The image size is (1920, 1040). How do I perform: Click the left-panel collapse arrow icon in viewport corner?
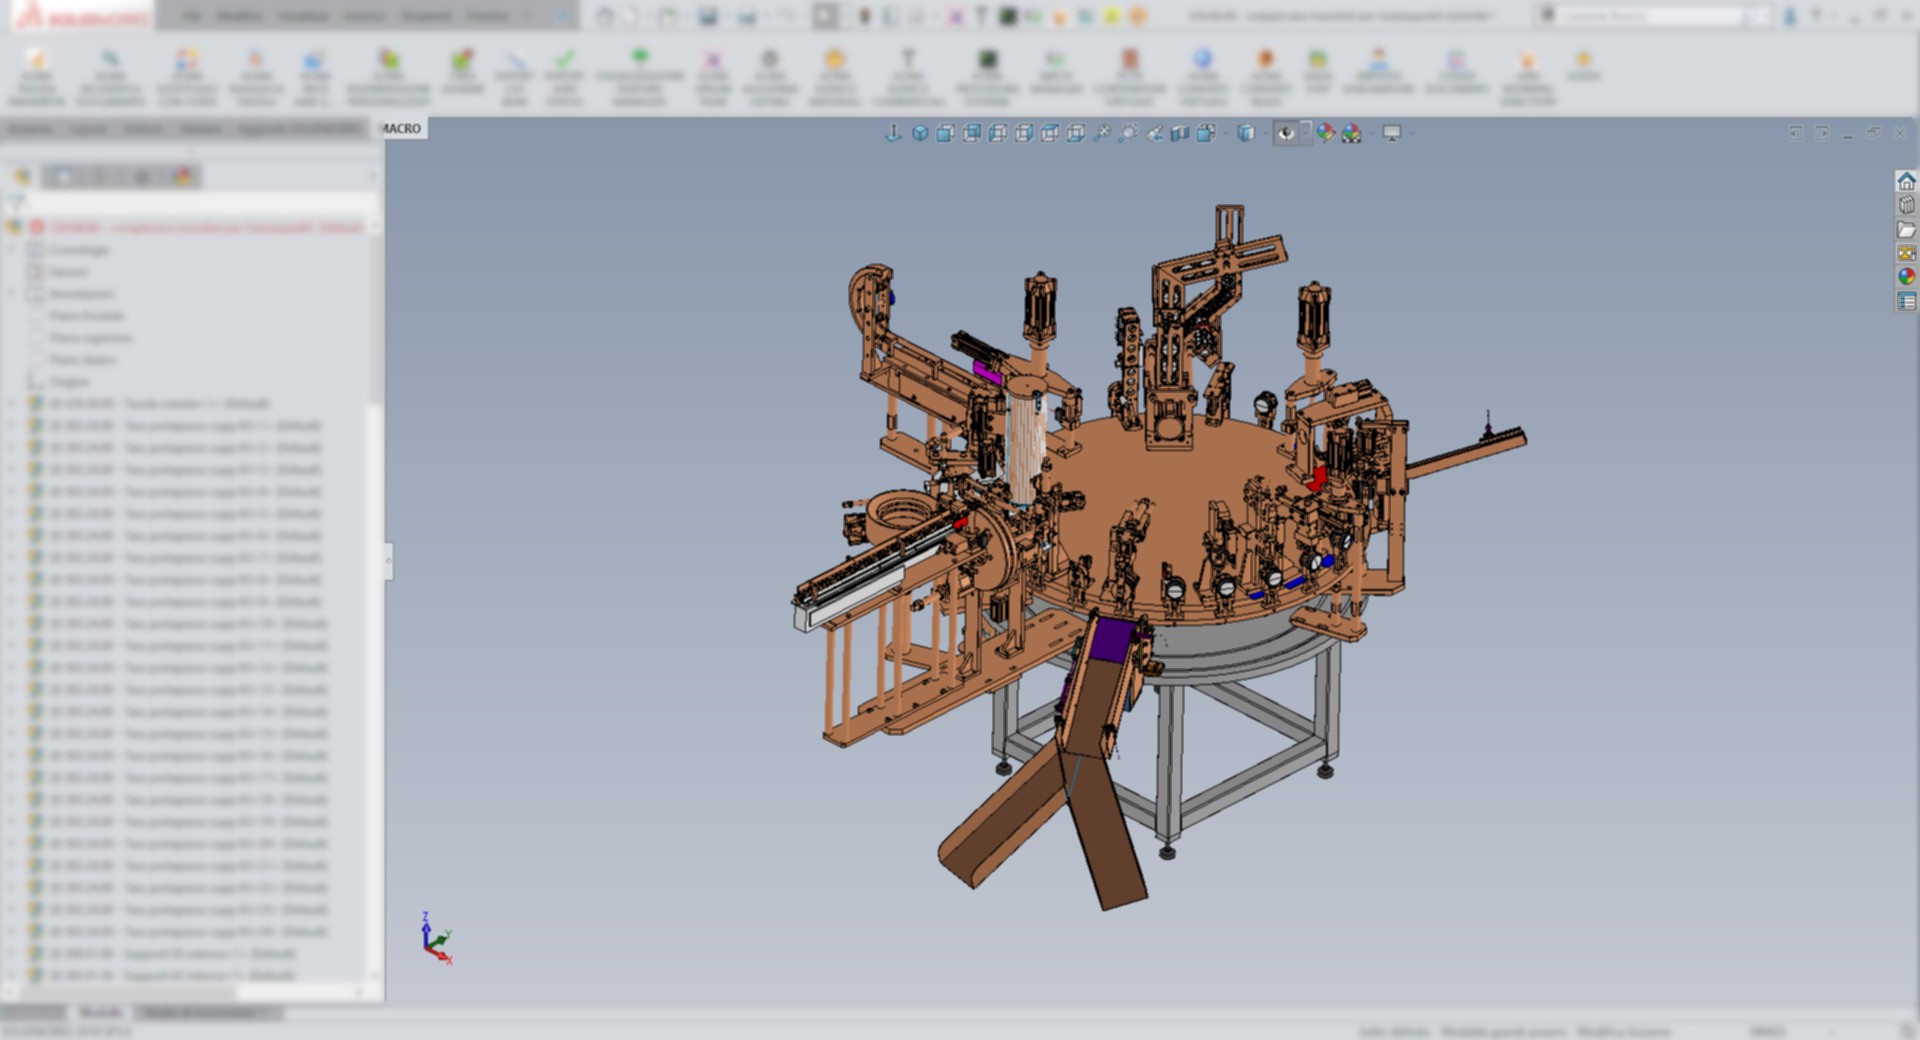1796,133
